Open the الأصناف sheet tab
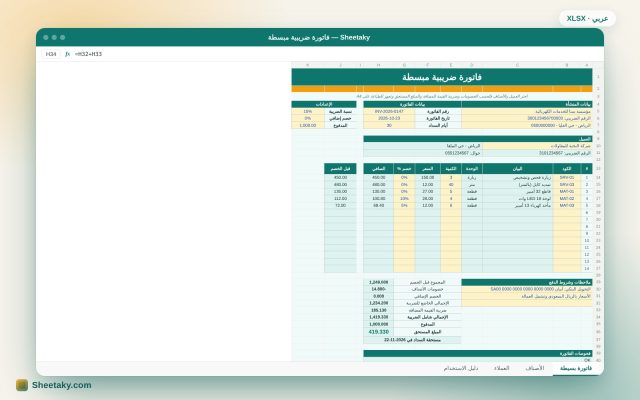Screen dimensions: 640x400 (x=534, y=368)
